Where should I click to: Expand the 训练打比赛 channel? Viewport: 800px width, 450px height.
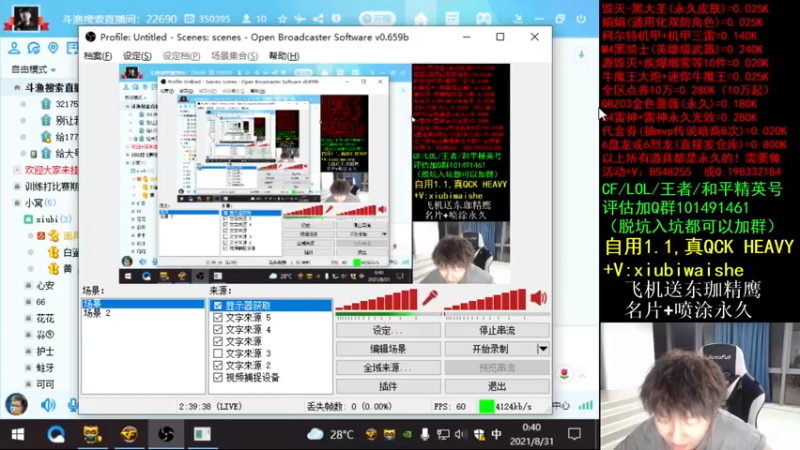(17, 186)
